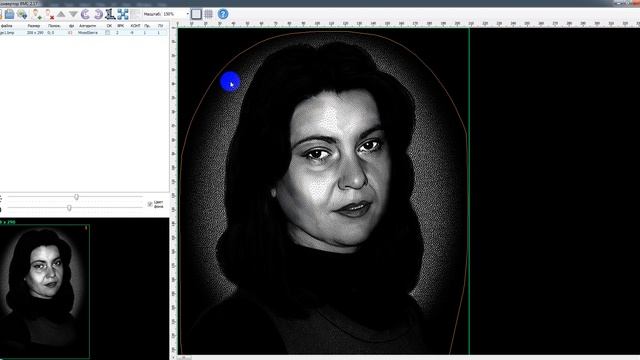Click the '200 x 290' size cell
Screen dimensions: 640x360
pos(35,33)
